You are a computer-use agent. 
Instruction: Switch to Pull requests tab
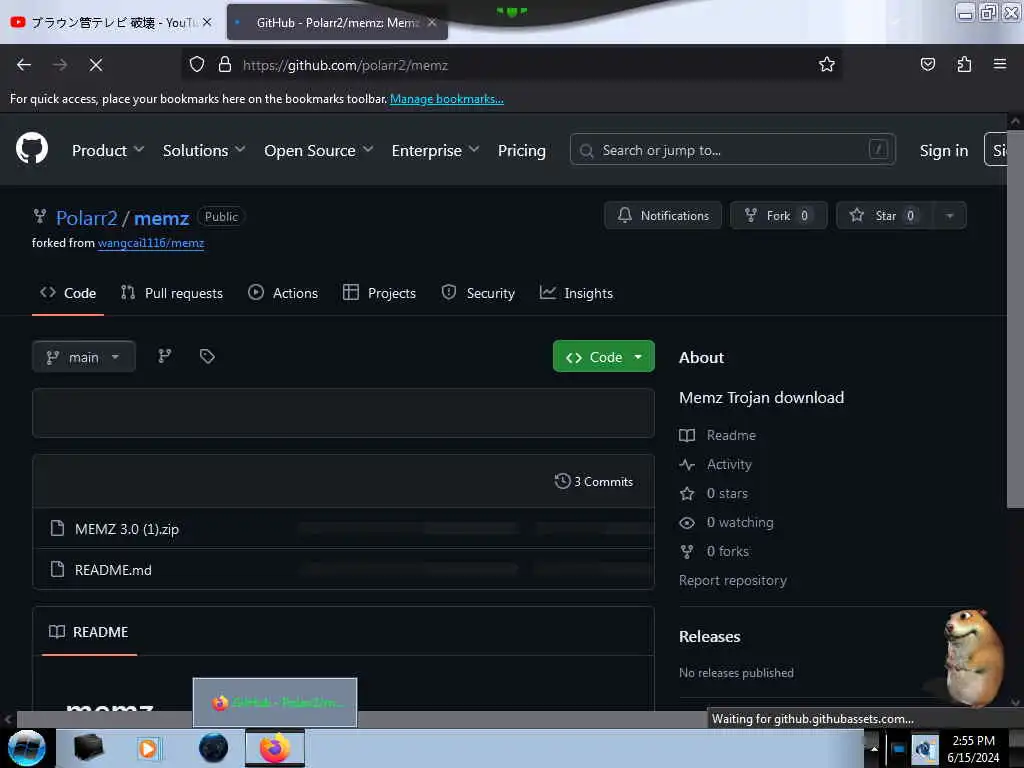coord(172,293)
